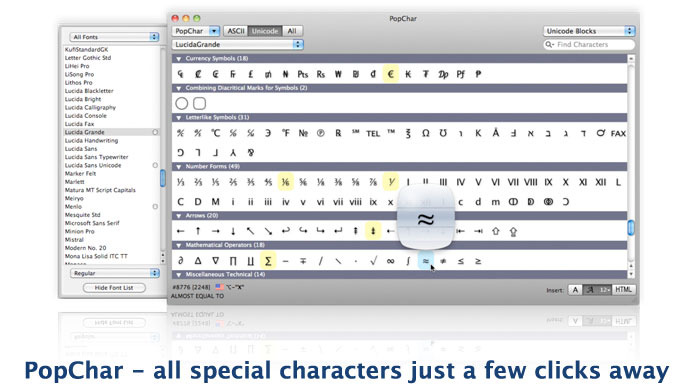Click the character table scrollbar thumb
Image resolution: width=694 pixels, height=384 pixels.
[x=631, y=228]
